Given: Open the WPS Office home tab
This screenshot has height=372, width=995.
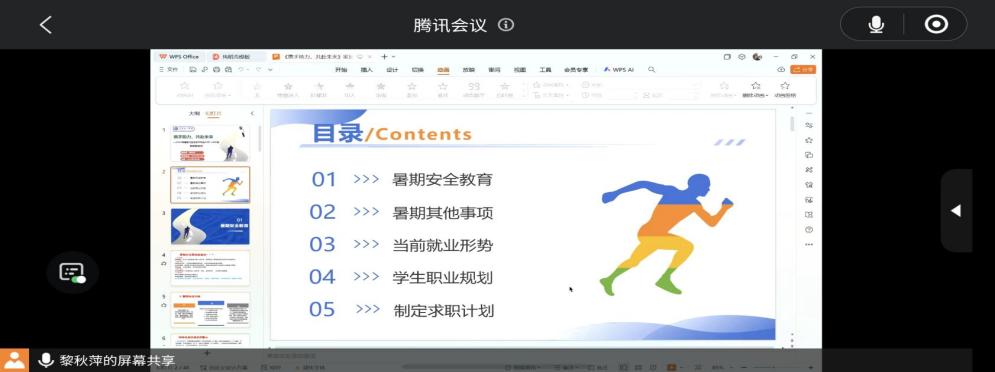Looking at the screenshot, I should tap(180, 56).
